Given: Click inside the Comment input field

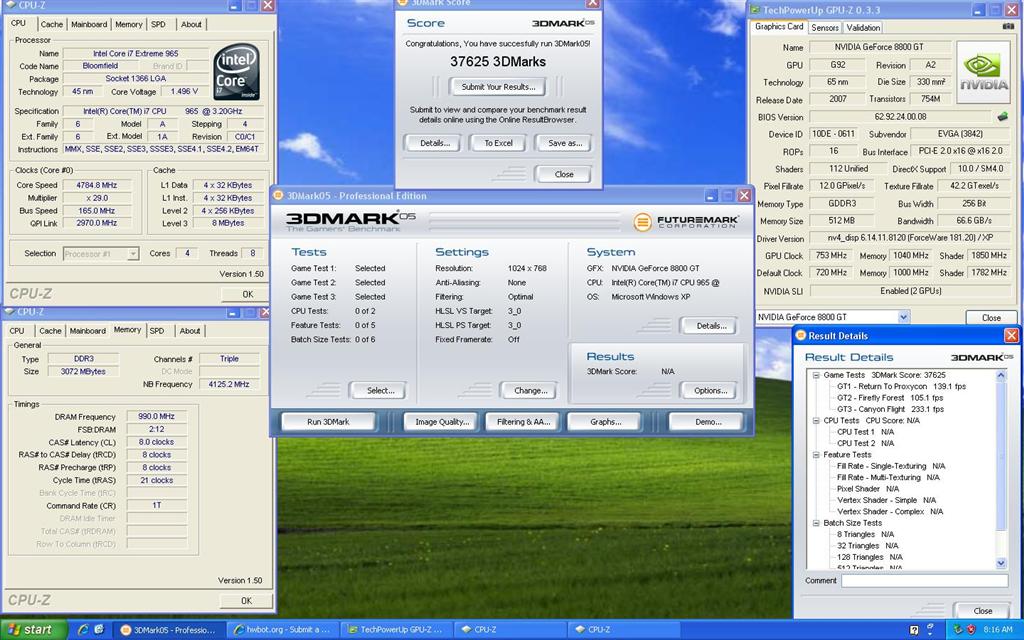Looking at the screenshot, I should (x=924, y=581).
